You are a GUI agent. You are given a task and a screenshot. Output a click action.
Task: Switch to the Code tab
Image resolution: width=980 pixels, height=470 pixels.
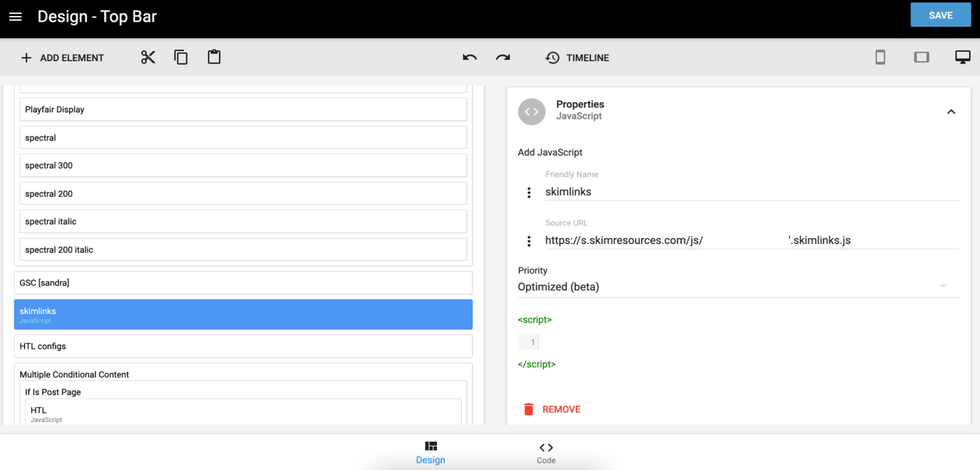pyautogui.click(x=546, y=453)
